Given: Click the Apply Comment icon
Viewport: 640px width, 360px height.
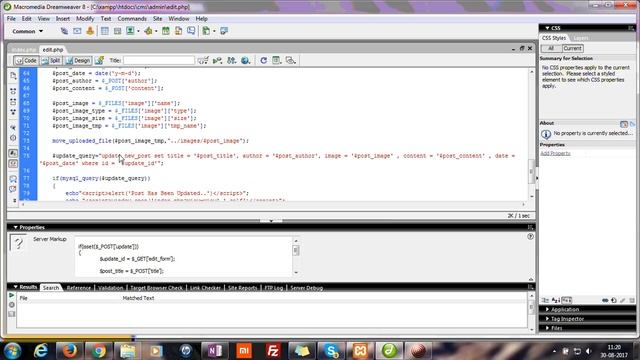Looking at the screenshot, I should click(x=13, y=179).
